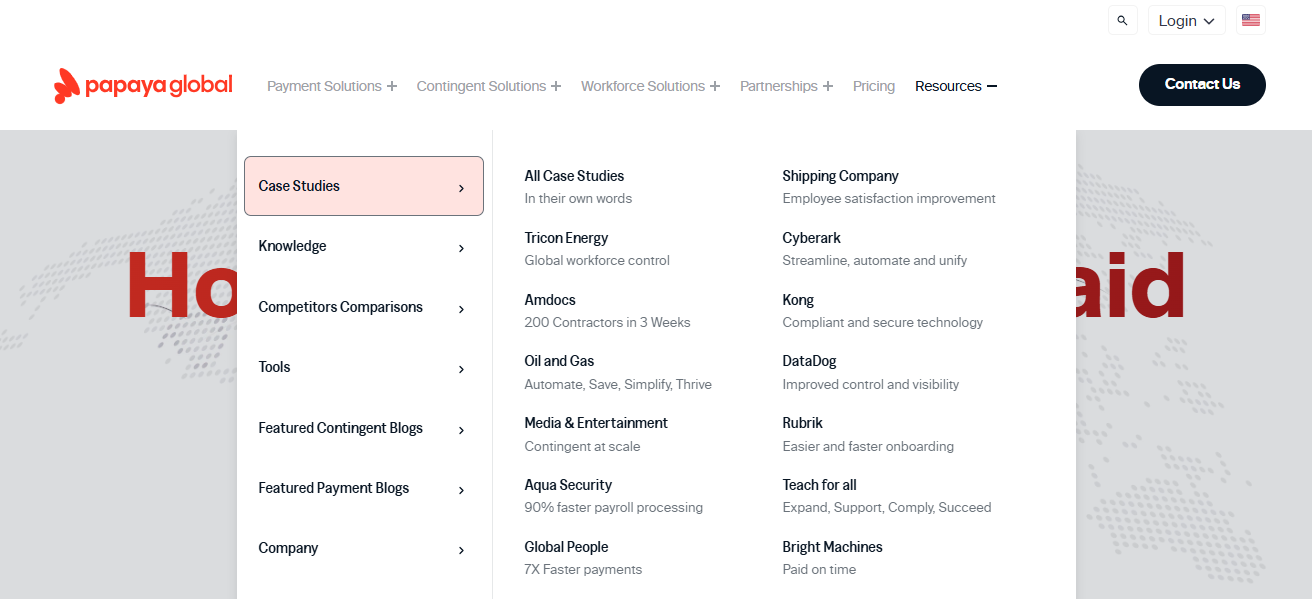
Task: Open the Cyberark case study
Action: pyautogui.click(x=811, y=238)
